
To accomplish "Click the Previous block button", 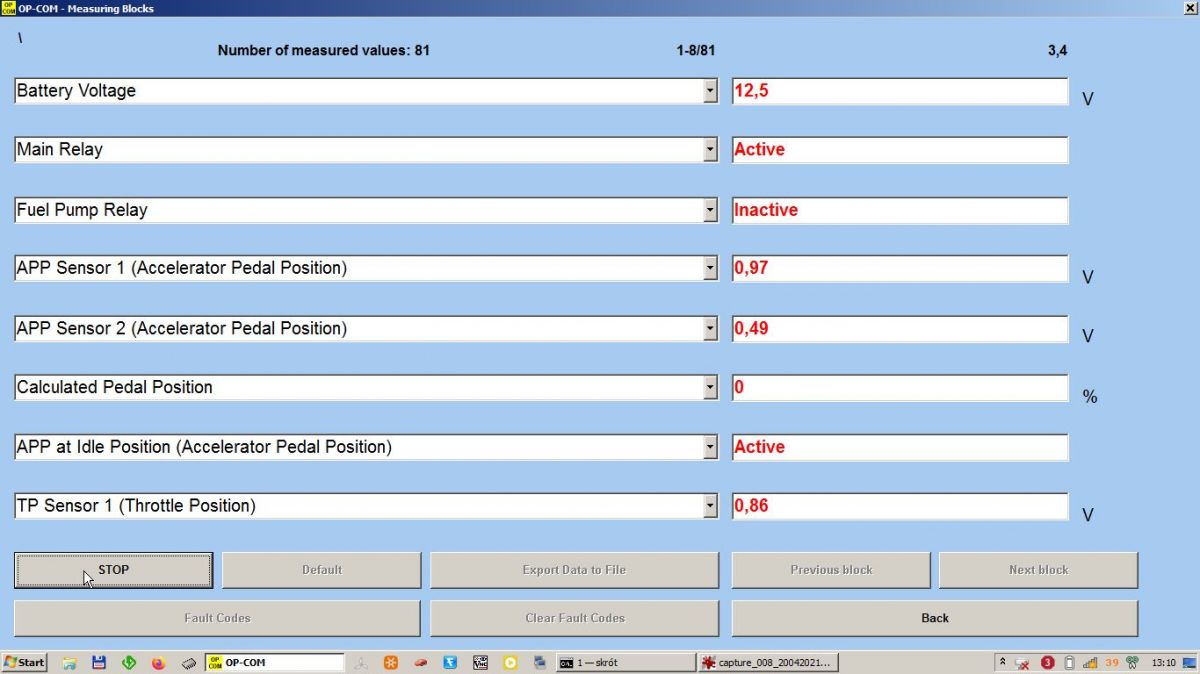I will pyautogui.click(x=831, y=570).
